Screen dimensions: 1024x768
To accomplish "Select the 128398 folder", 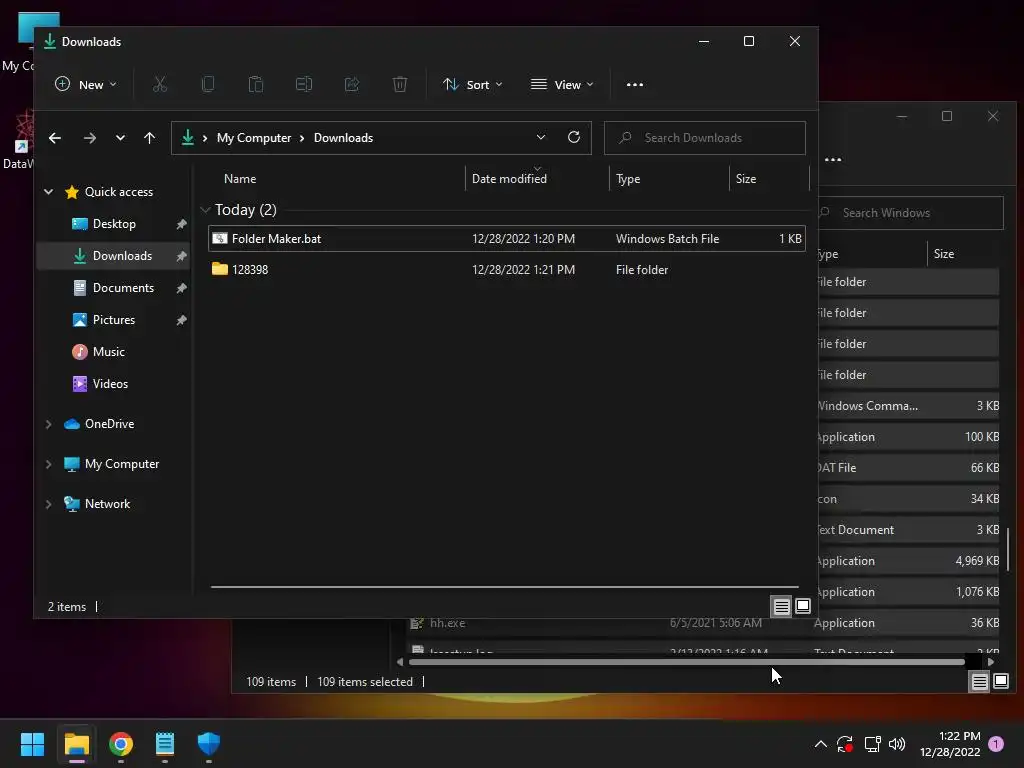I will 507,270.
